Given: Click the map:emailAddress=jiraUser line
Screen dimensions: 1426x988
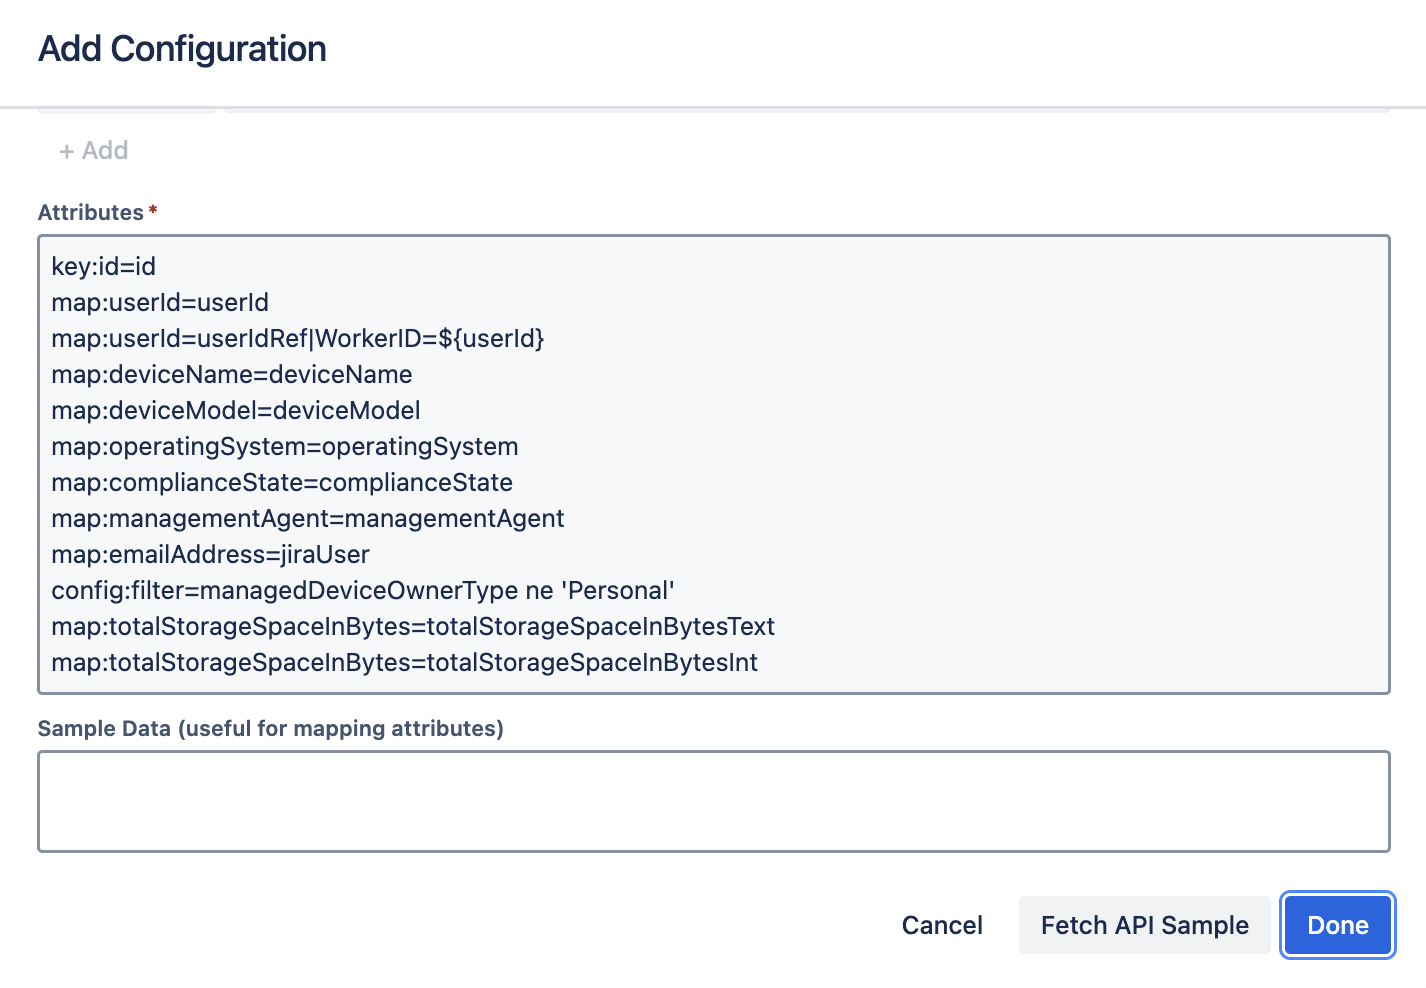Looking at the screenshot, I should [209, 554].
